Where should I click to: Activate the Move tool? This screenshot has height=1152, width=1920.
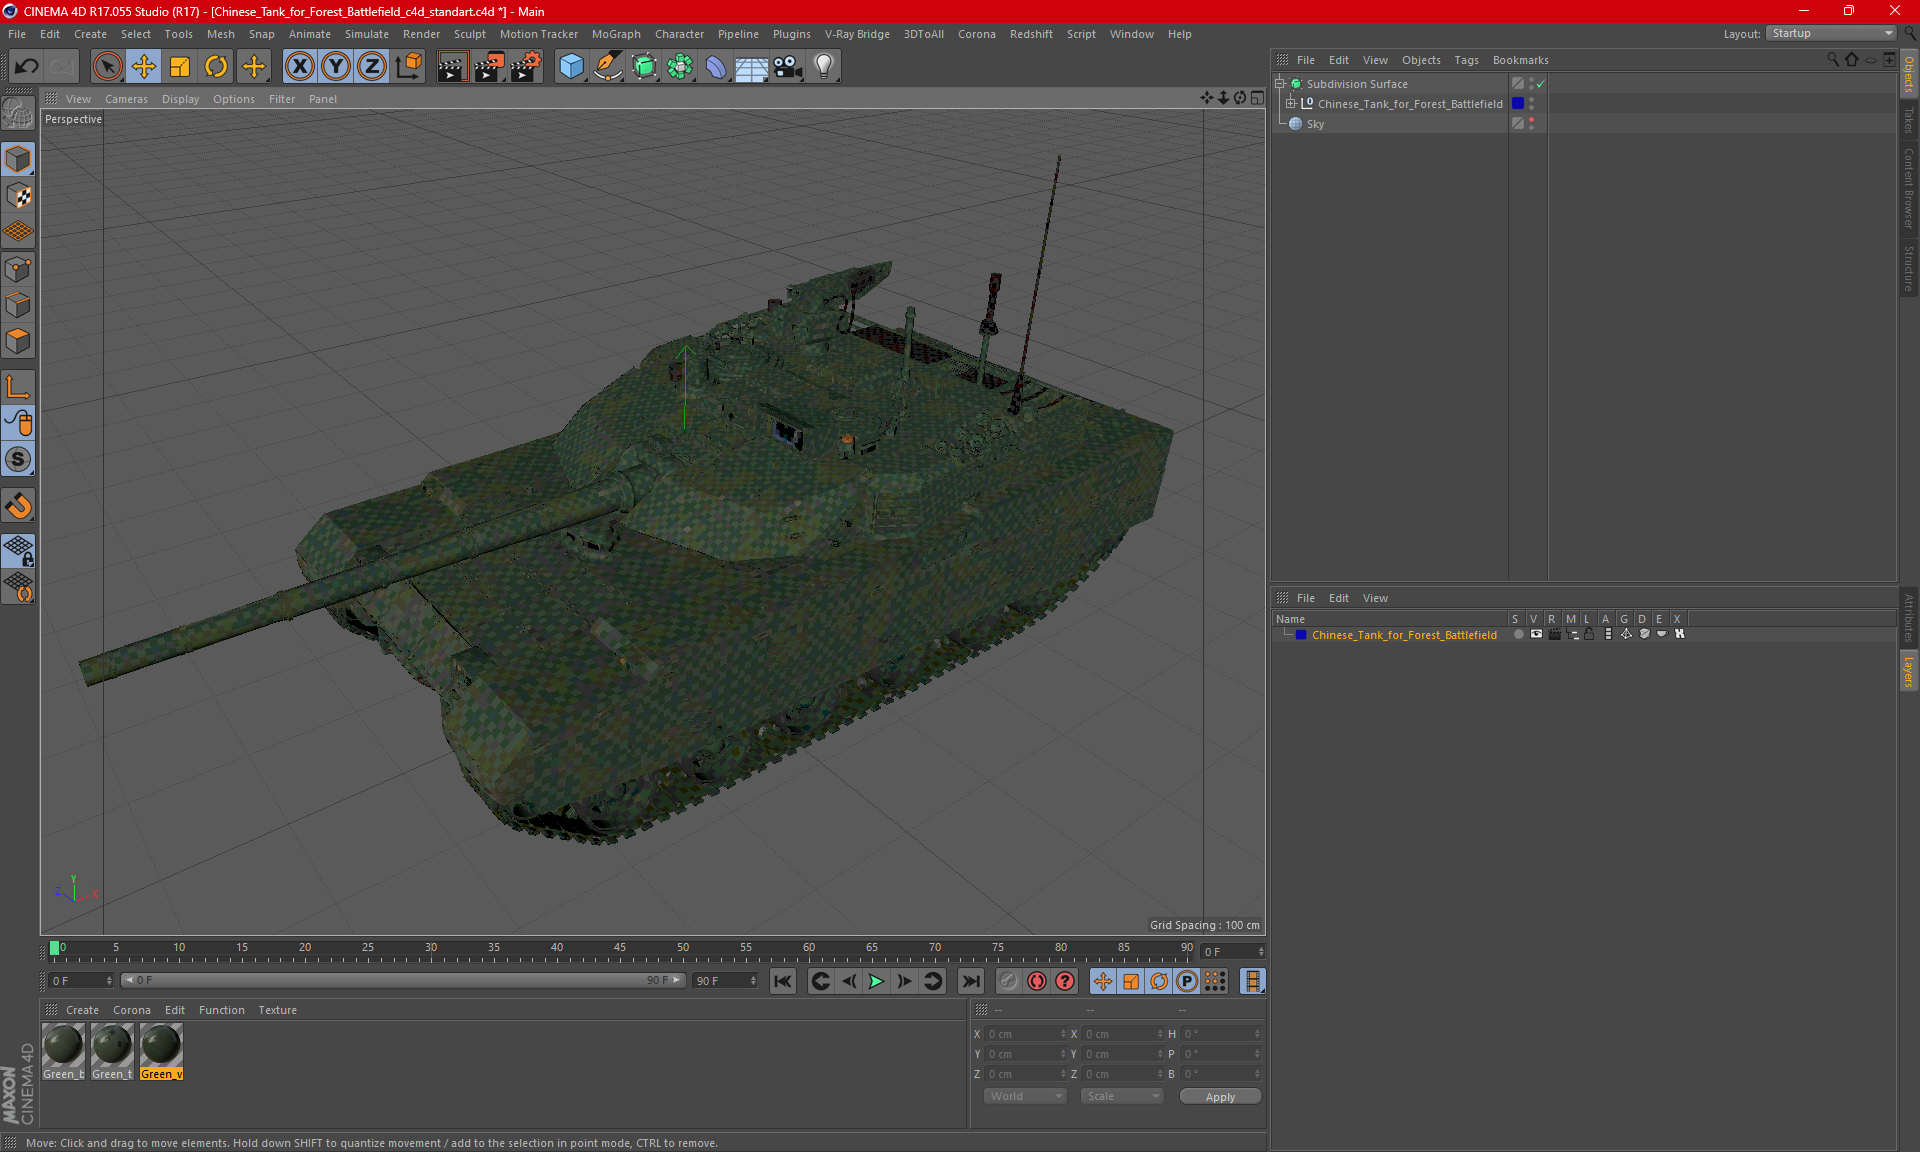[x=144, y=67]
